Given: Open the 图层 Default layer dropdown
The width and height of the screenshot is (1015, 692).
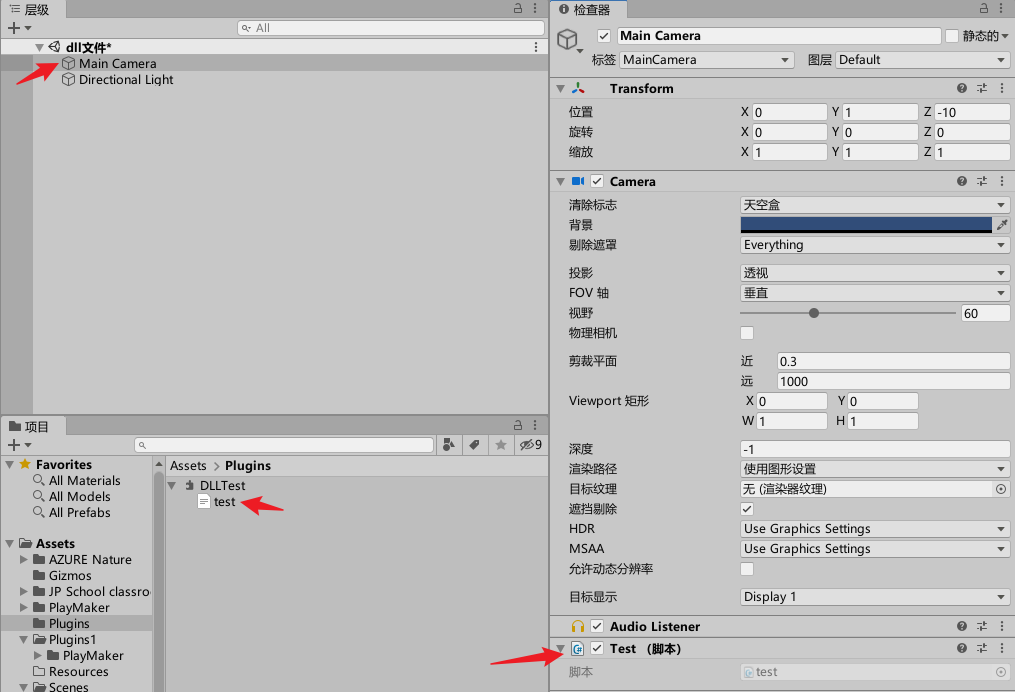Looking at the screenshot, I should (x=922, y=60).
